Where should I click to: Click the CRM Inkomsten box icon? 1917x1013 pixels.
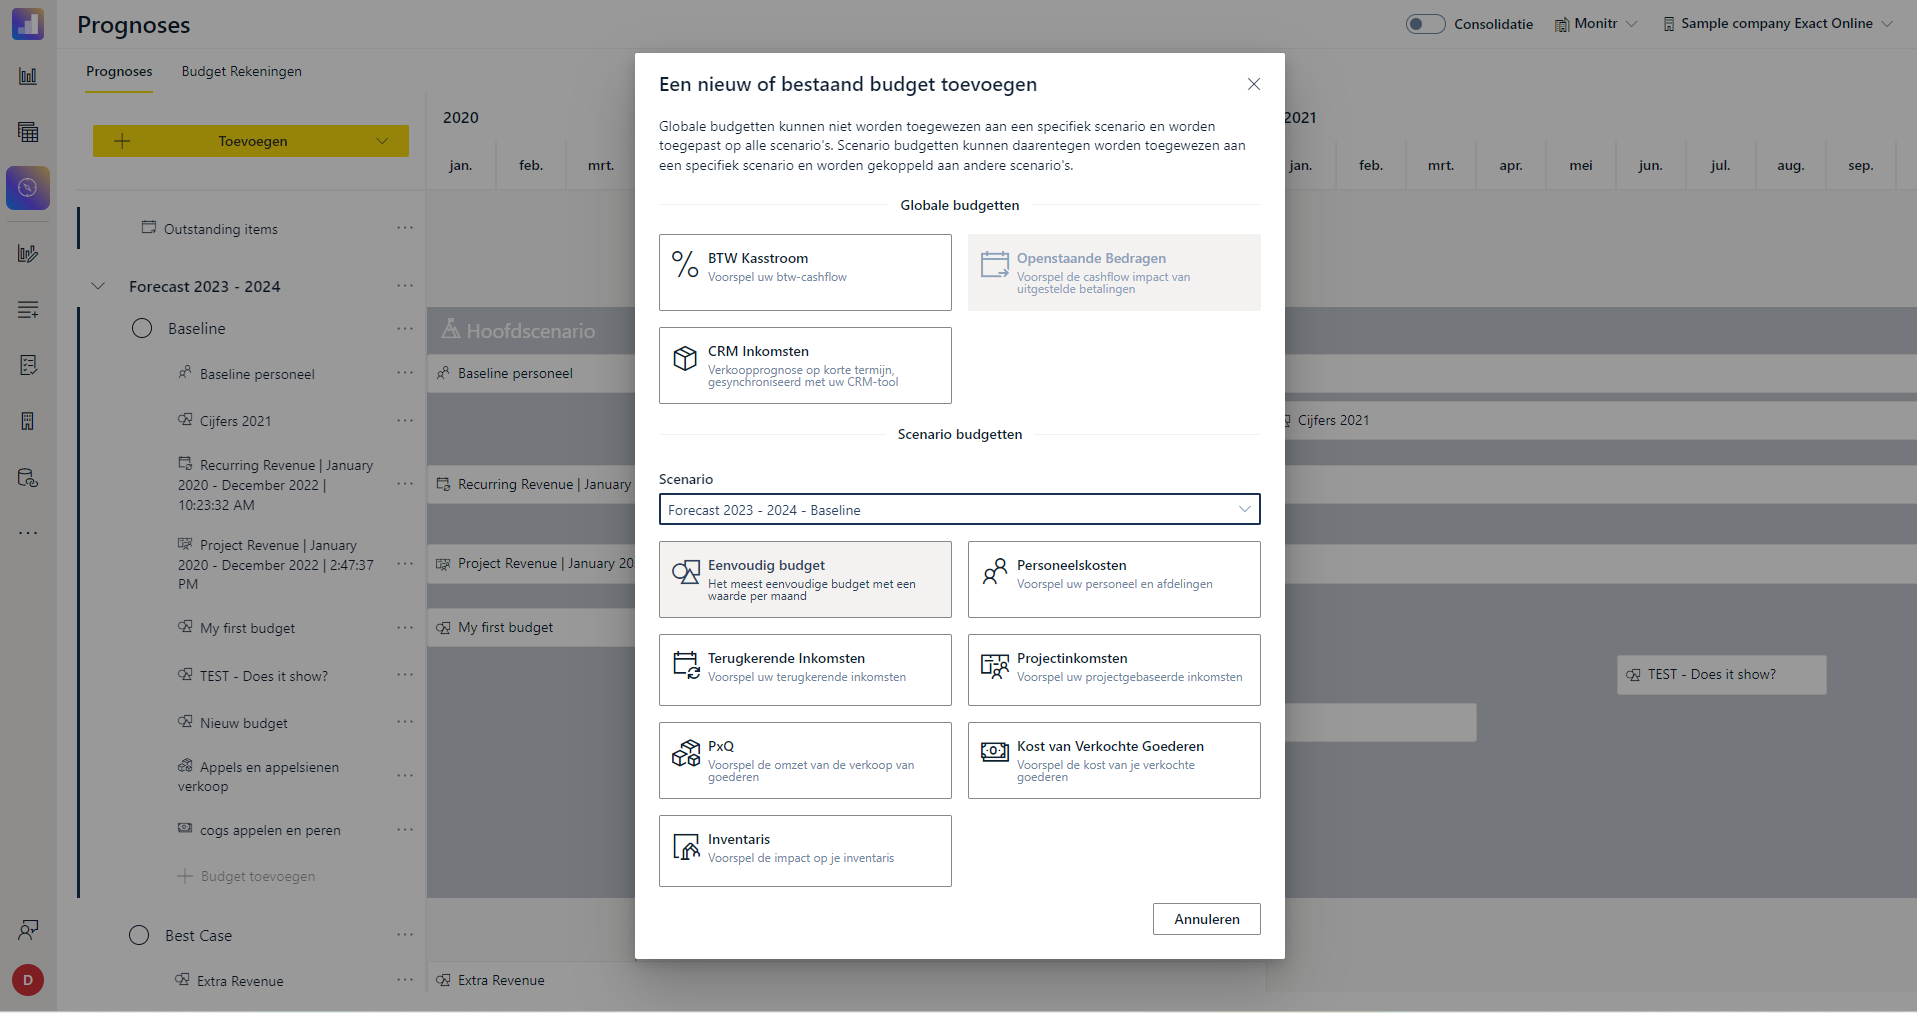pos(685,358)
